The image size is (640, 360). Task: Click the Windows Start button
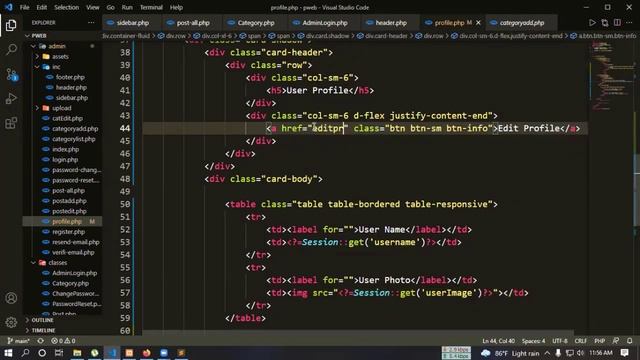tap(8, 353)
